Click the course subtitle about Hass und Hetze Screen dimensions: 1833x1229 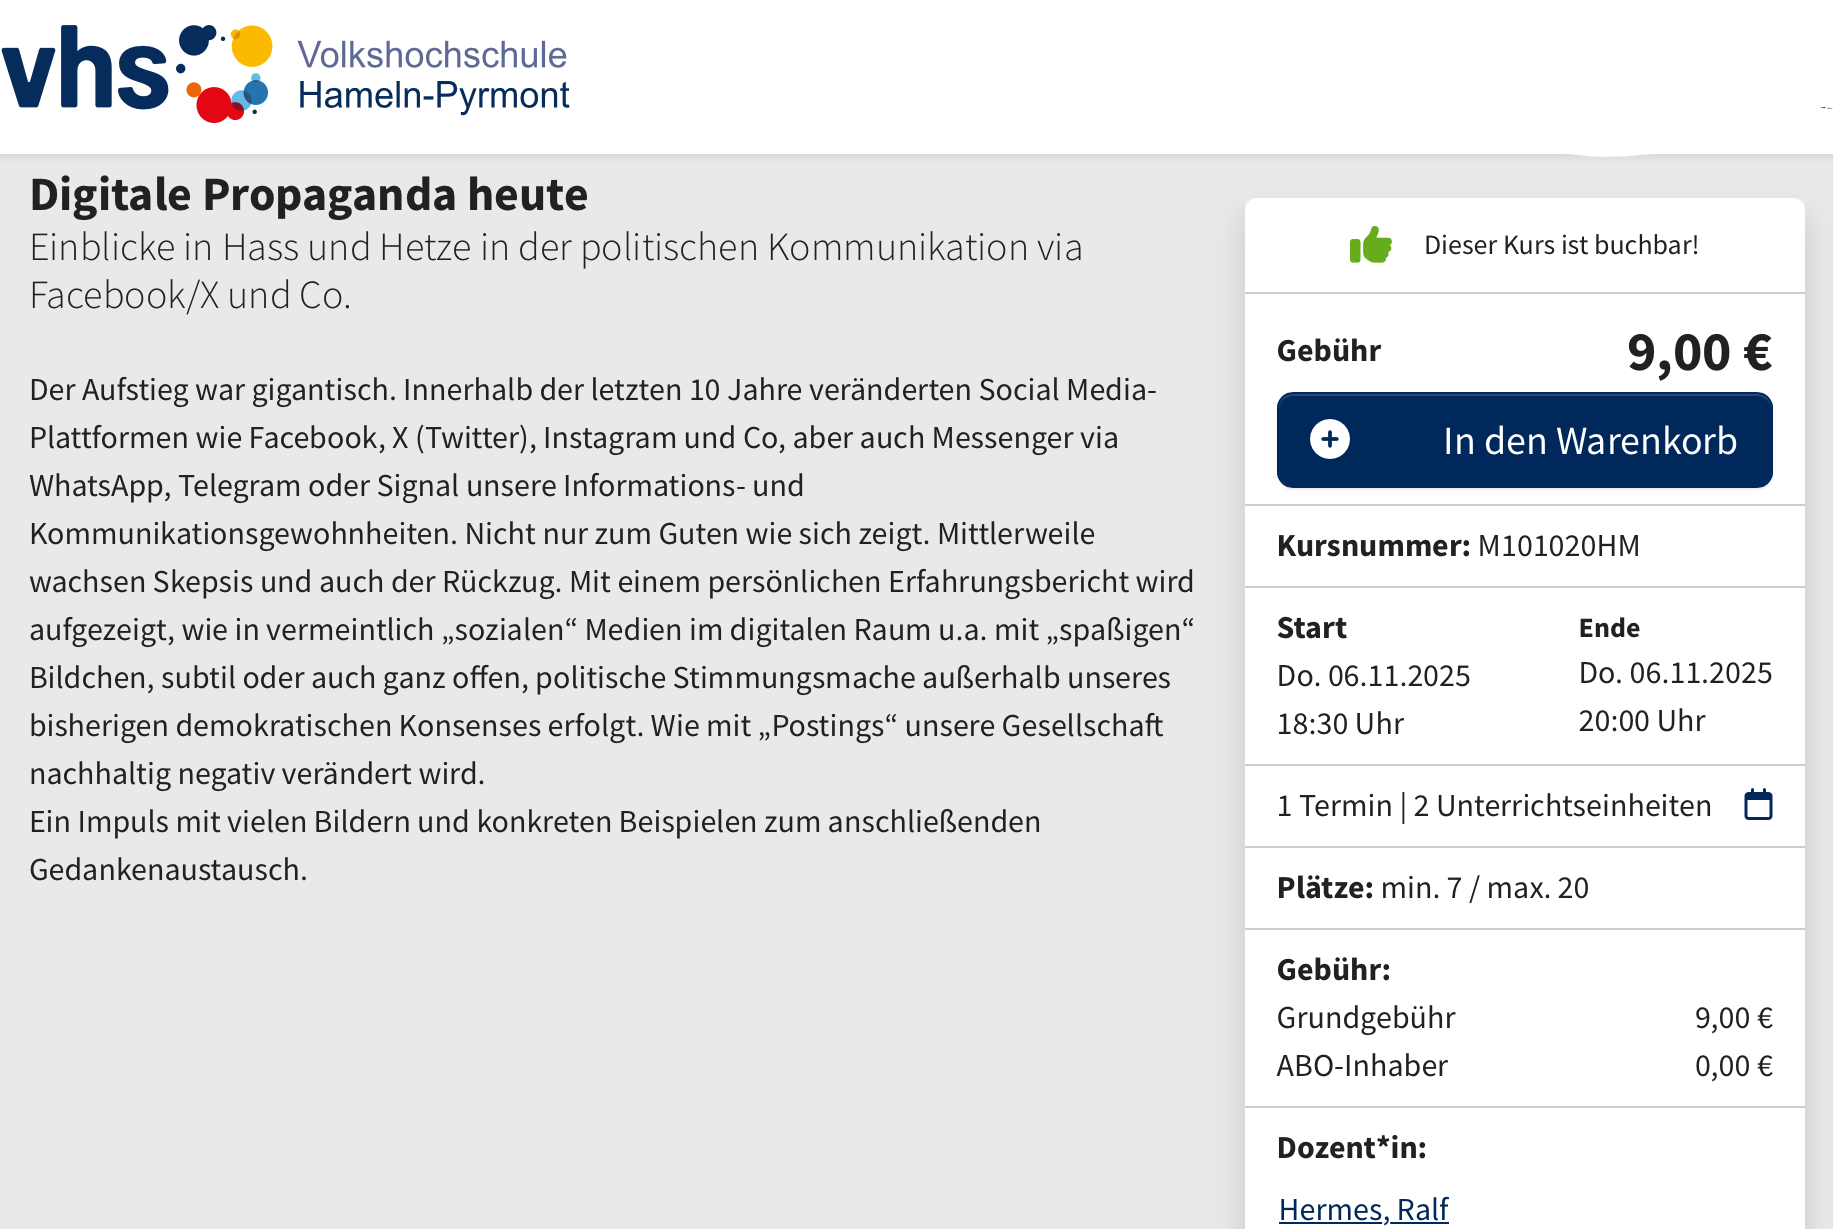click(555, 271)
